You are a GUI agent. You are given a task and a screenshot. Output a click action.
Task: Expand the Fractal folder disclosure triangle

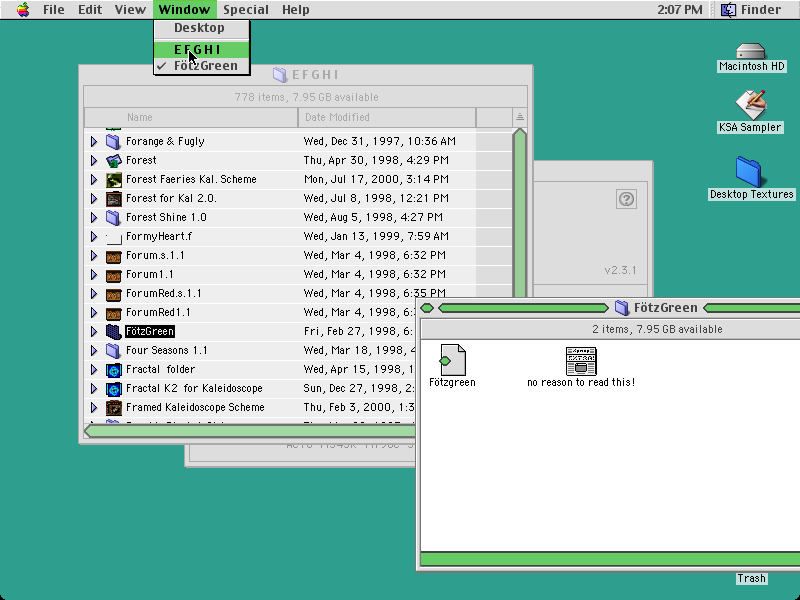pyautogui.click(x=94, y=370)
